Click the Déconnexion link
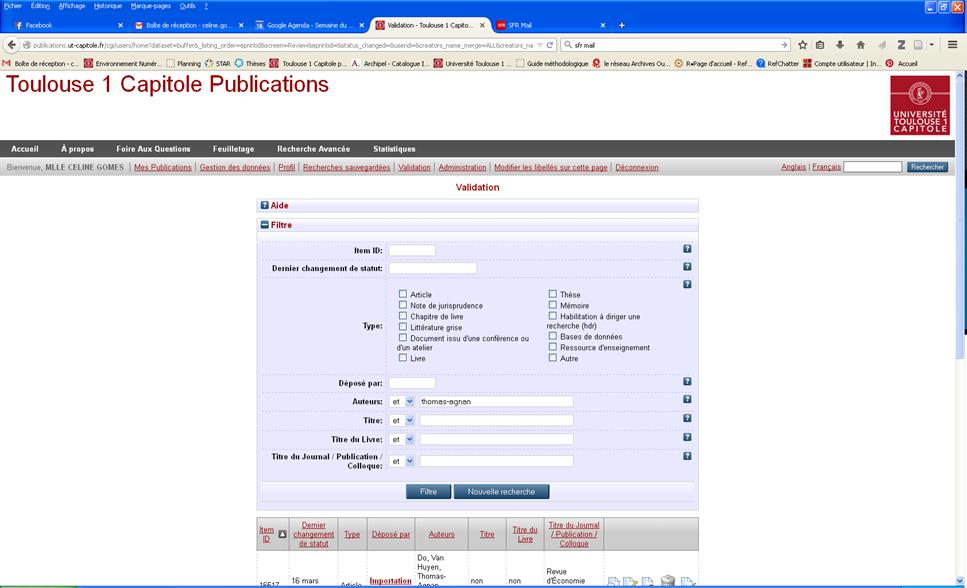Image resolution: width=967 pixels, height=588 pixels. click(x=636, y=167)
